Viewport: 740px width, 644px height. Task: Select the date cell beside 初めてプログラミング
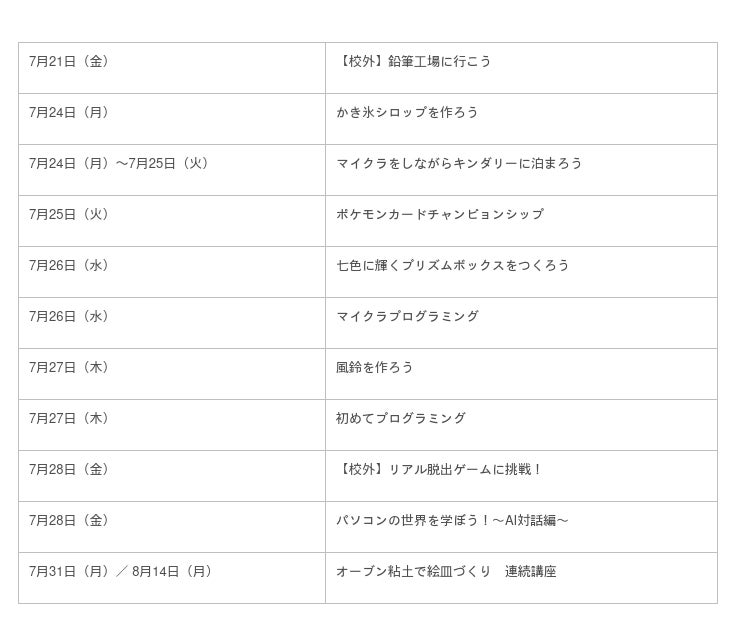click(69, 419)
